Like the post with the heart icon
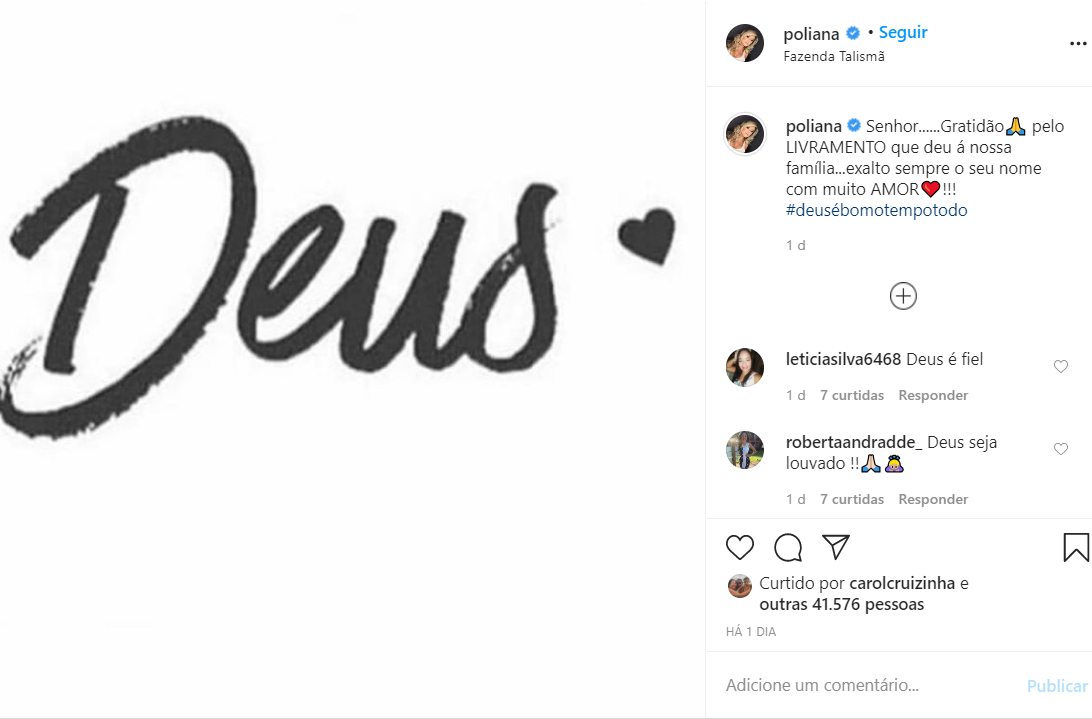 pos(740,547)
